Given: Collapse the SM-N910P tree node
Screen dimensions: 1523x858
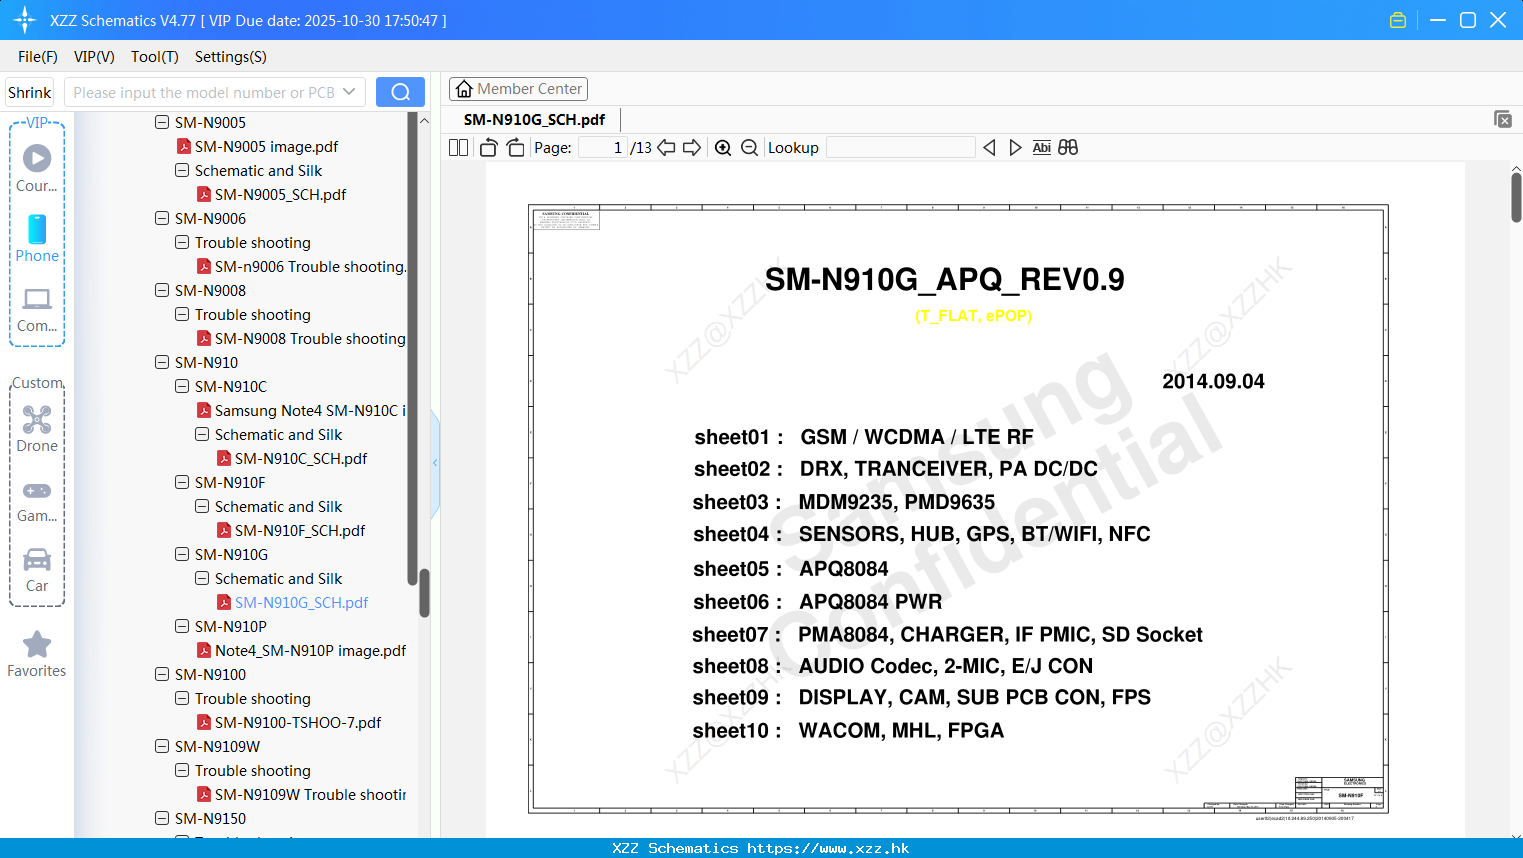Looking at the screenshot, I should tap(182, 626).
